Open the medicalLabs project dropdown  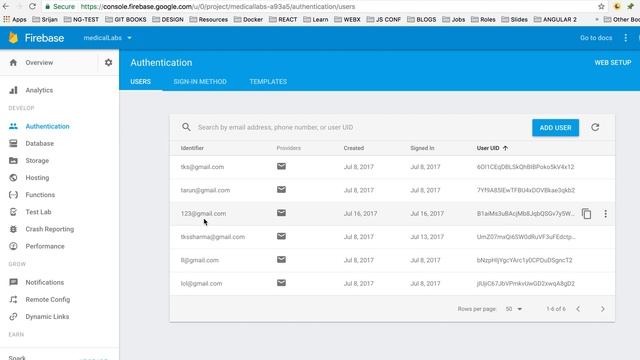(107, 38)
